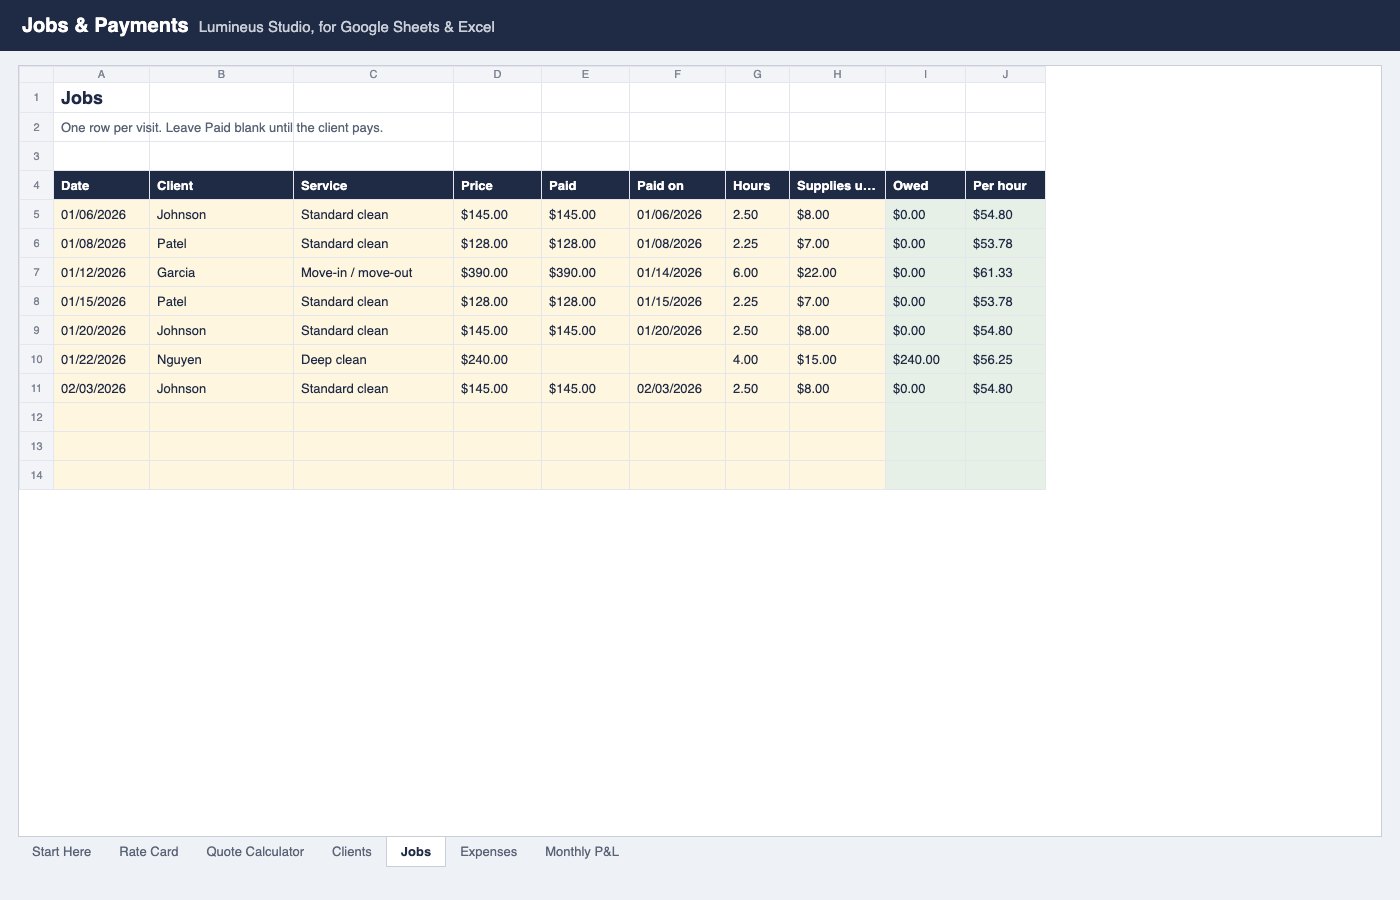Select the $61.33 per hour cell
This screenshot has height=900, width=1400.
(1005, 272)
